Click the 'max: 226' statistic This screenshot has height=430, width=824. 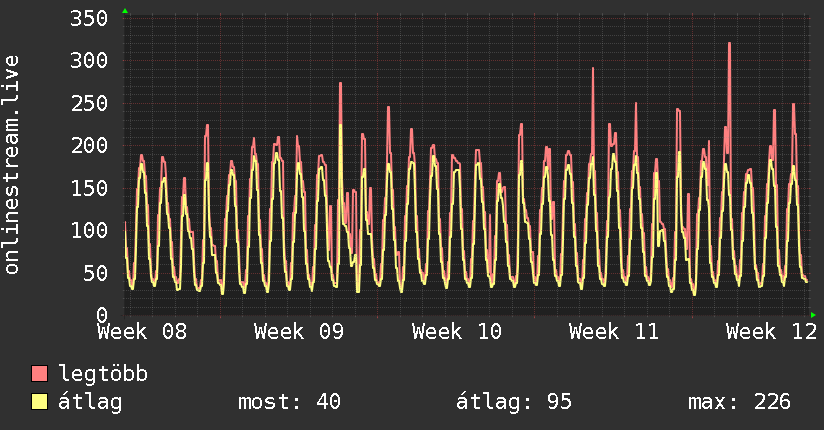tap(739, 402)
